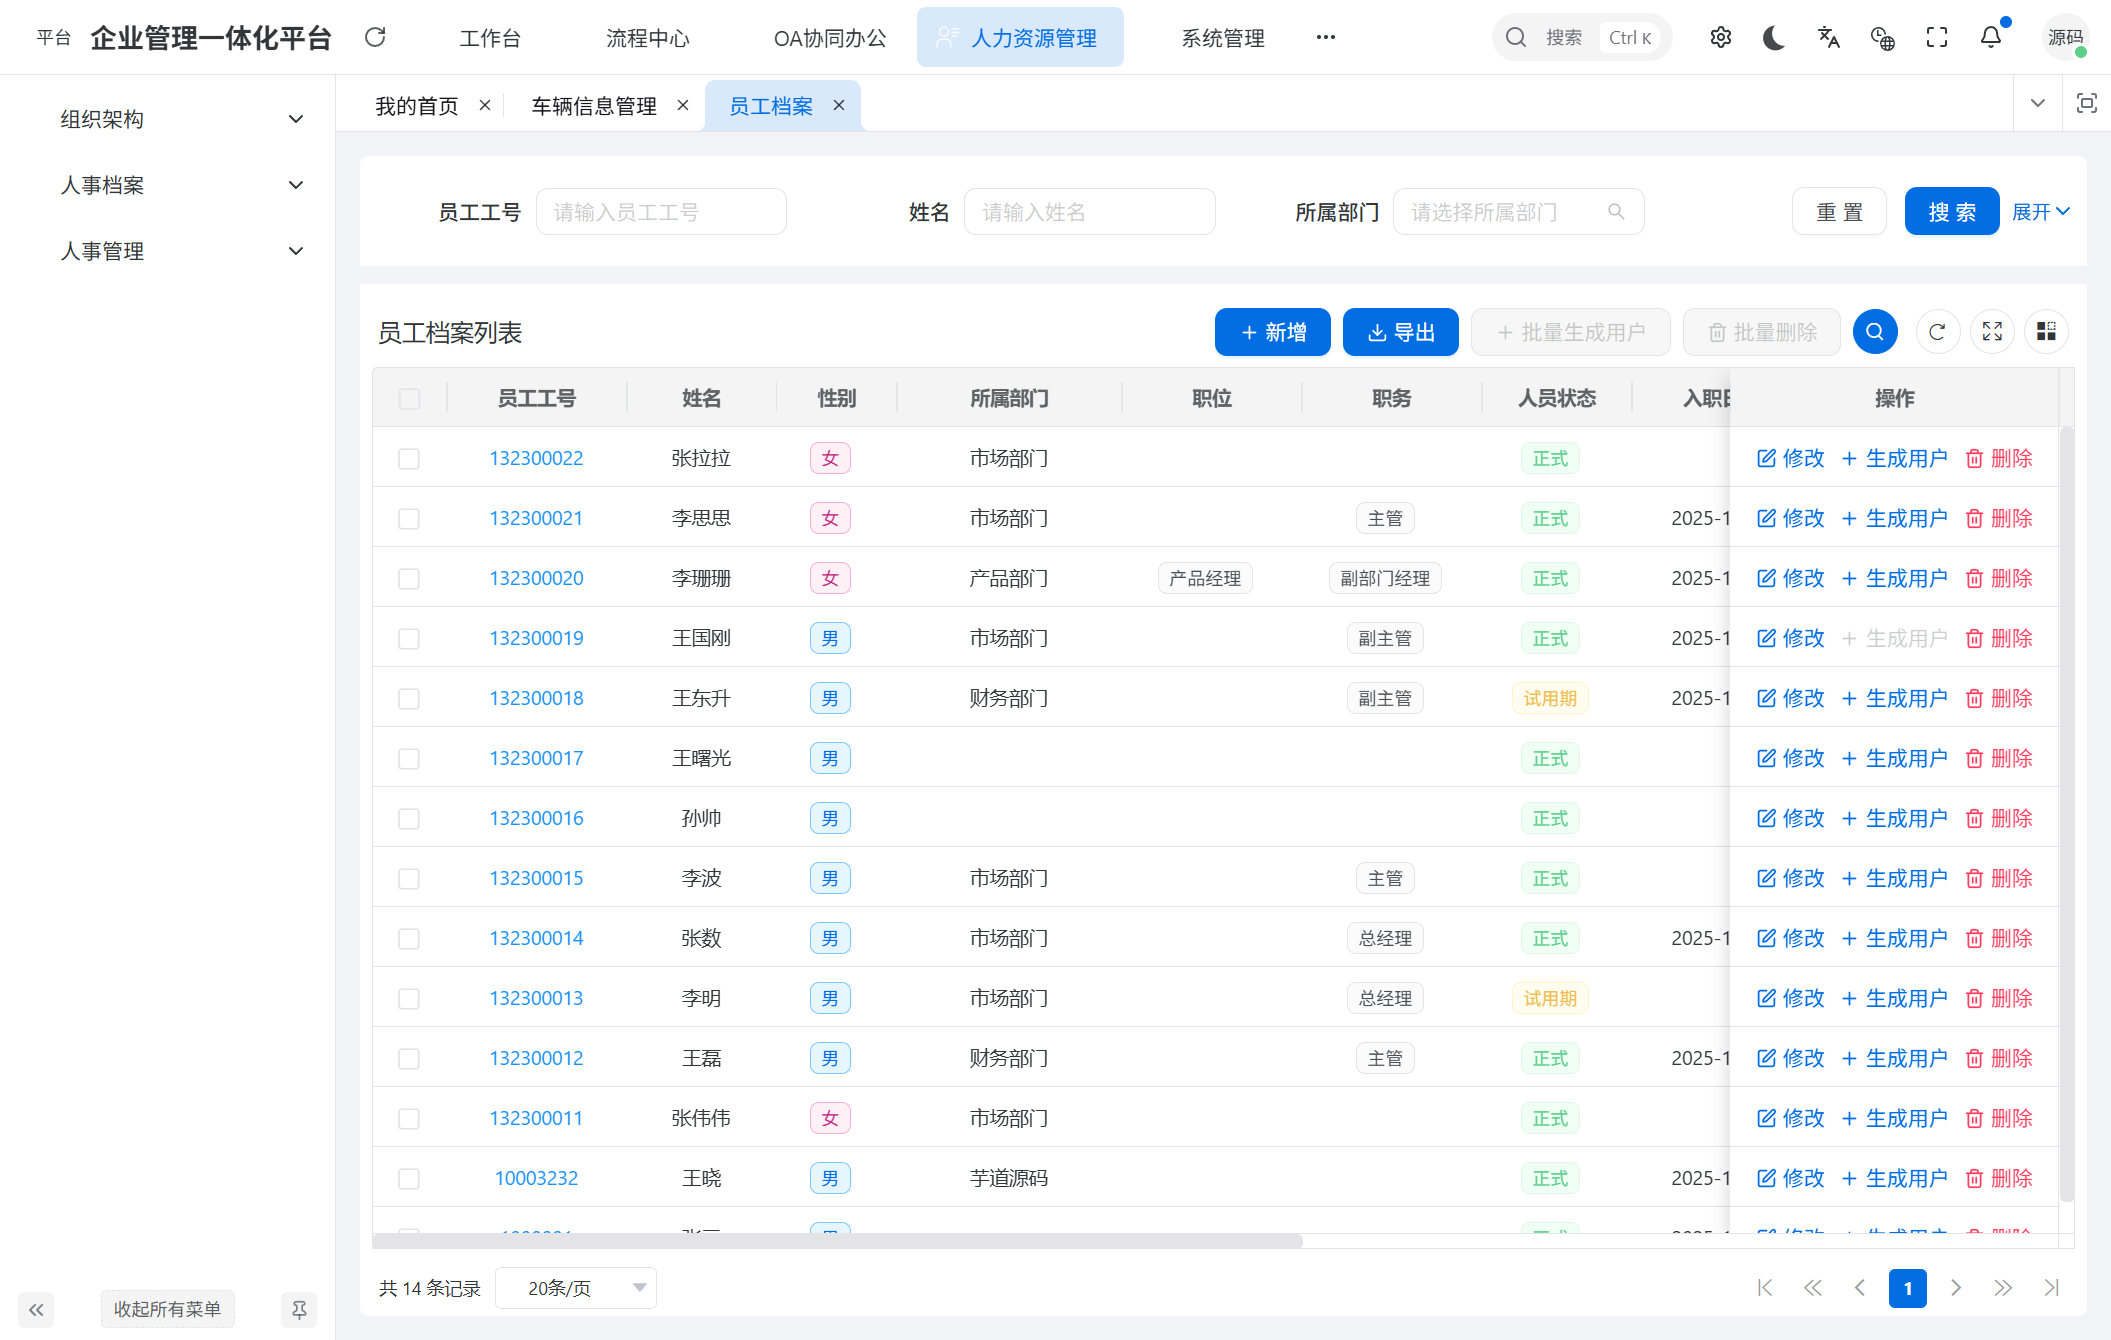Check the row checkbox for 王东升

pyautogui.click(x=409, y=698)
